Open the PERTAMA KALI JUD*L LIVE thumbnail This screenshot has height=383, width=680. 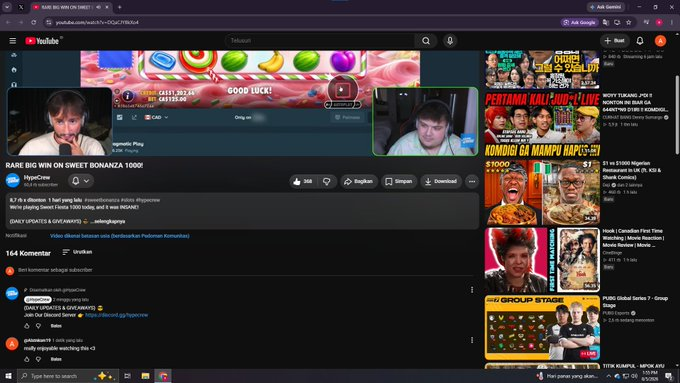pos(542,124)
